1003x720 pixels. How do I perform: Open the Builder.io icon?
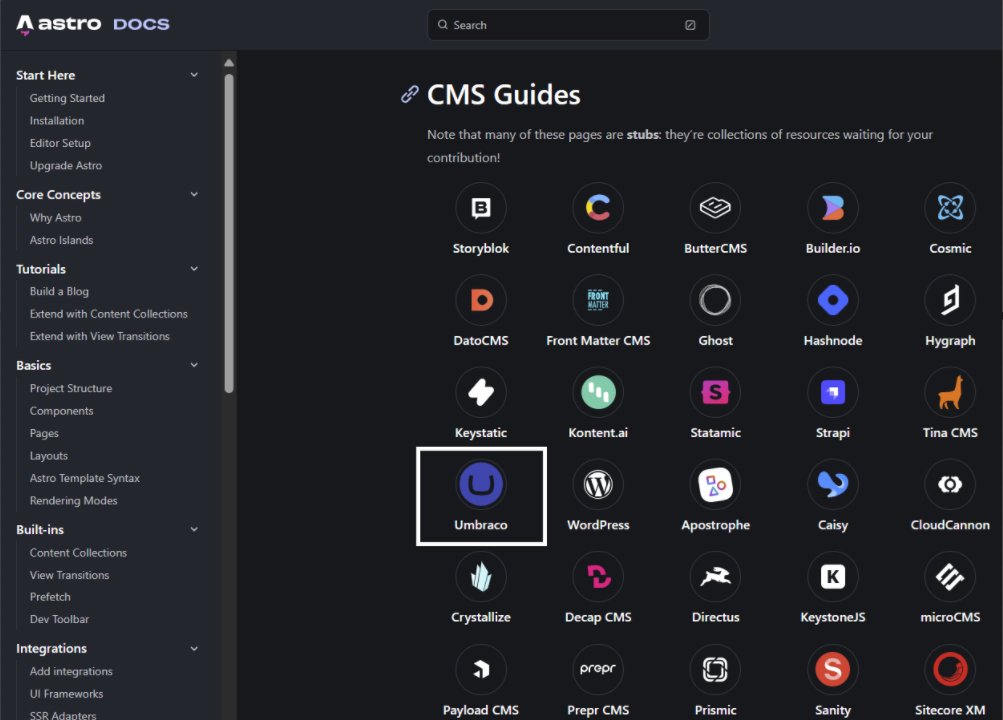pyautogui.click(x=833, y=208)
